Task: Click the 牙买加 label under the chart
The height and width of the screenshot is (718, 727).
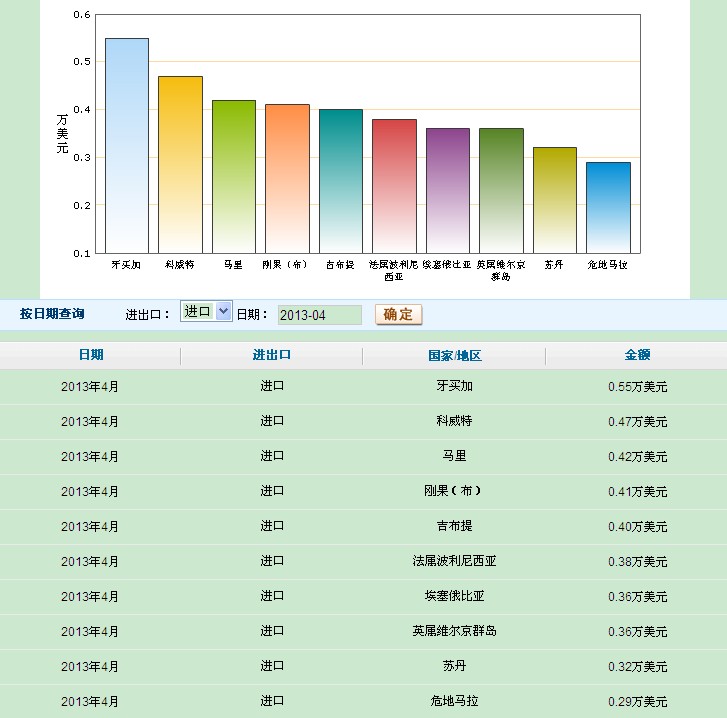Action: (126, 265)
